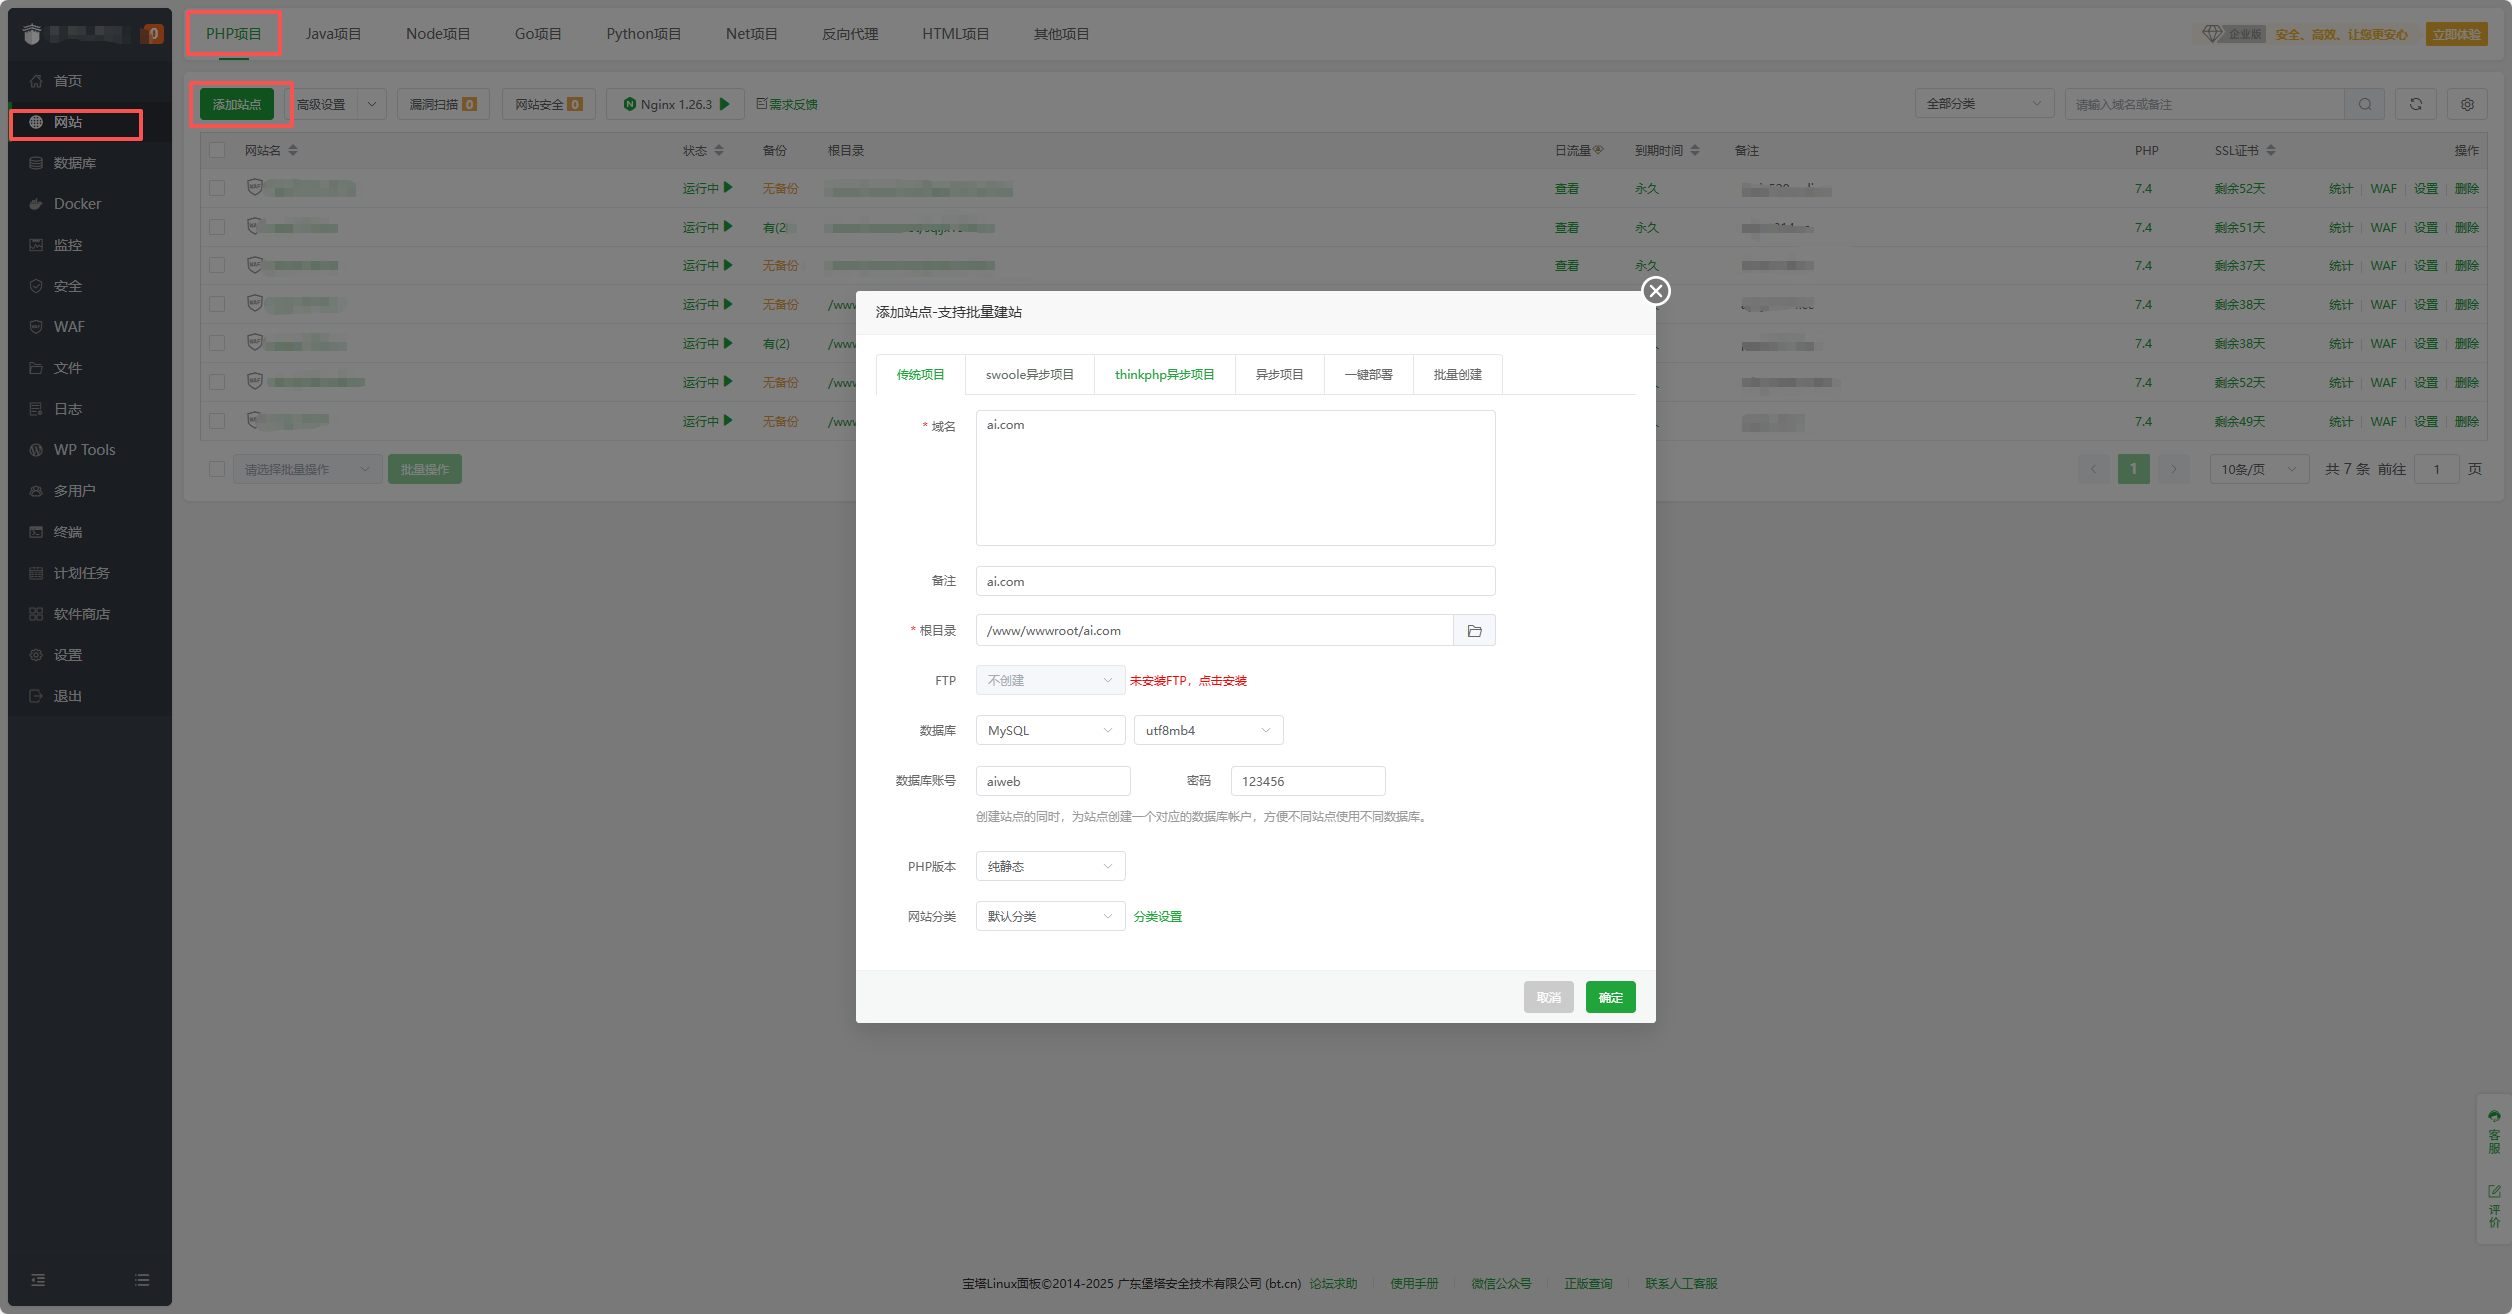Tick the checkbox beside batch operation selector

217,469
